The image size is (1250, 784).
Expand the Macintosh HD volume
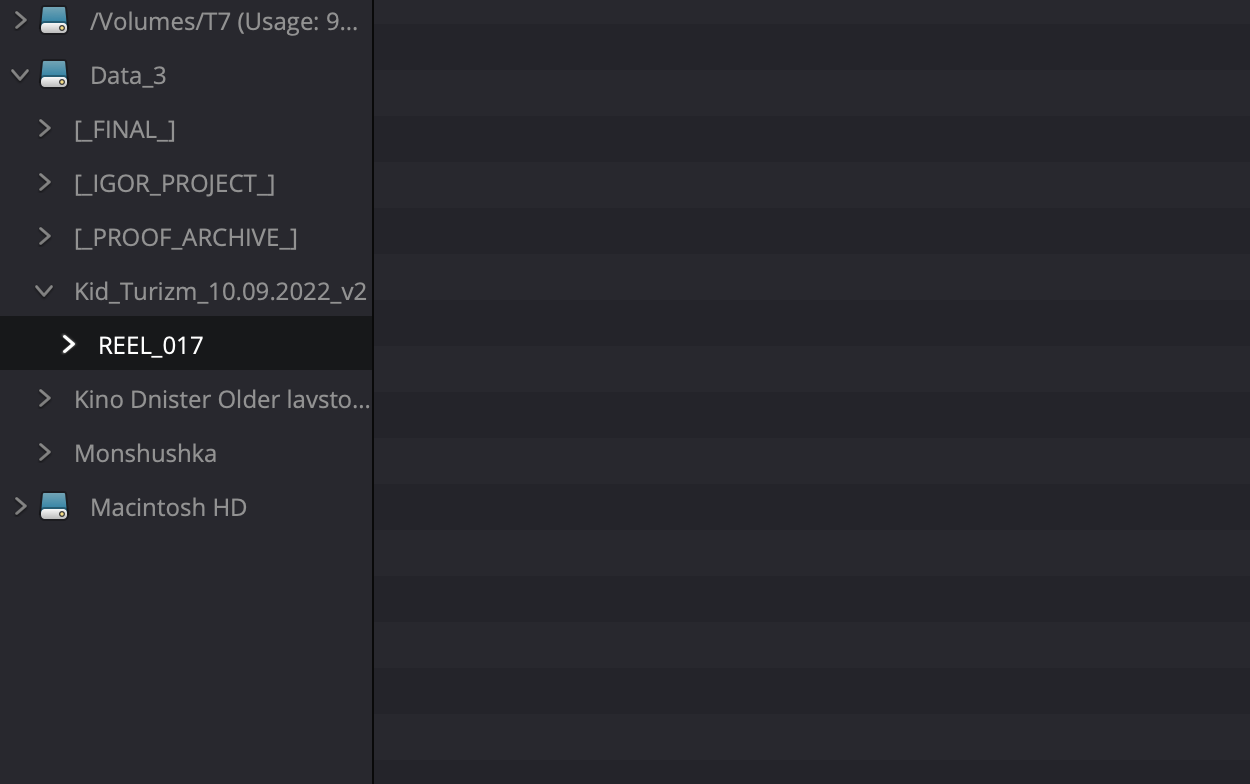20,507
